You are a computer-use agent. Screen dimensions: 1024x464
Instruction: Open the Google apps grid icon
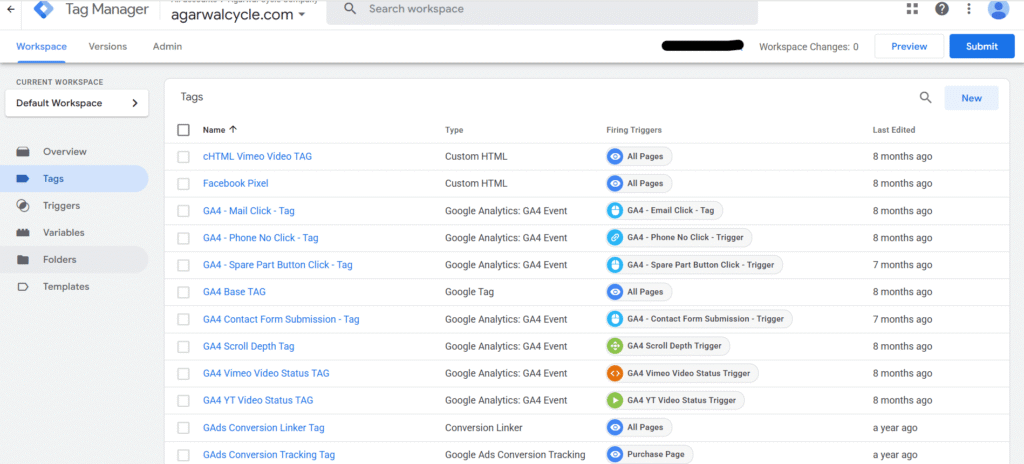click(912, 8)
